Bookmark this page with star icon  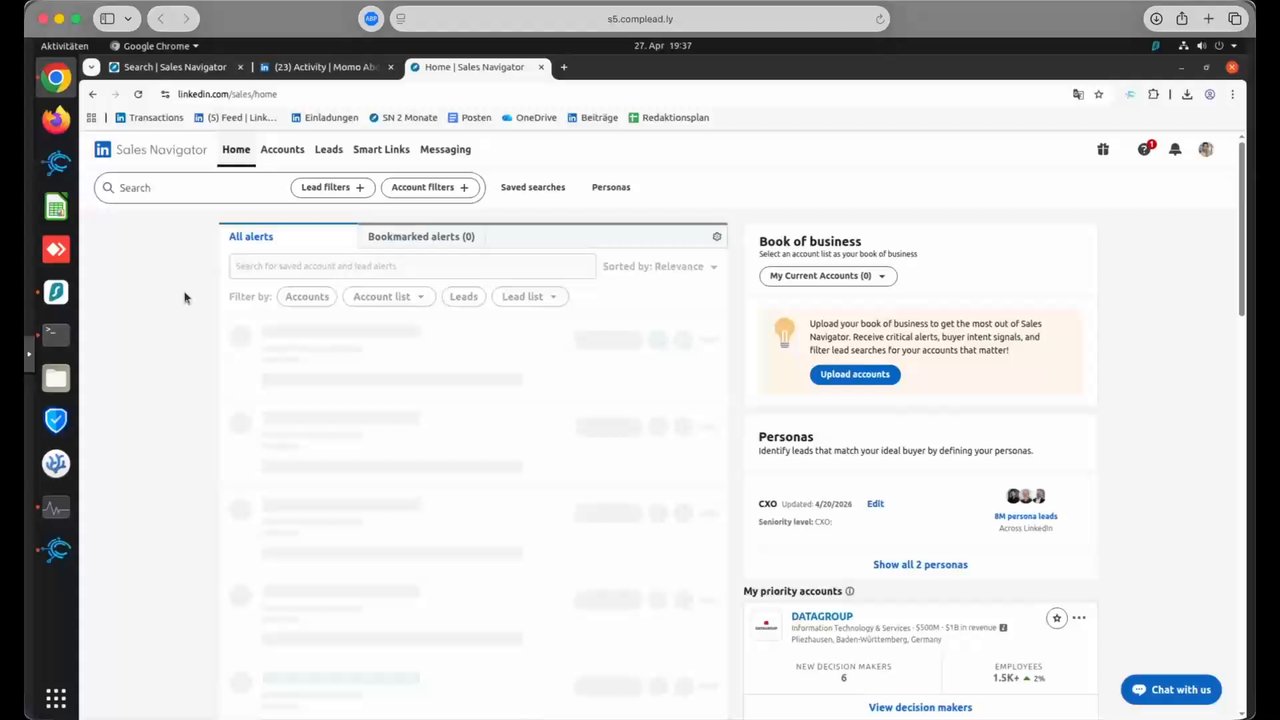point(1099,94)
